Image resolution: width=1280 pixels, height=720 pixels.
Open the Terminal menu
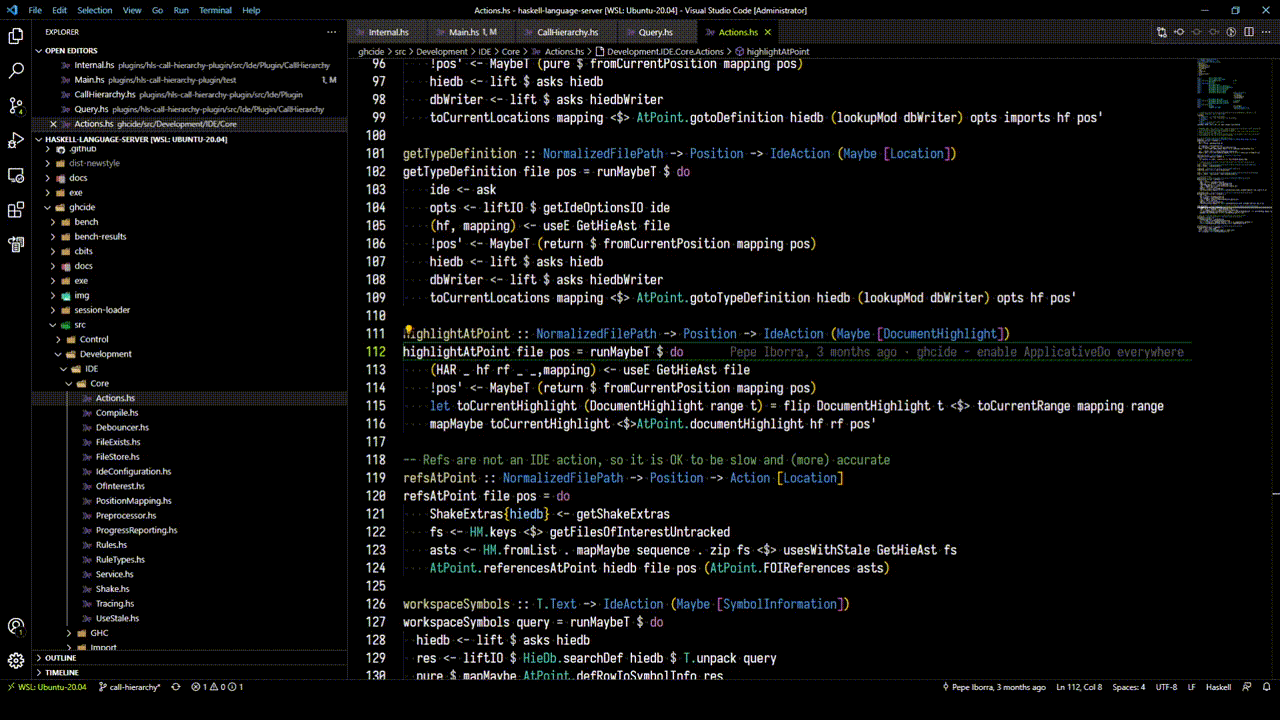(215, 10)
